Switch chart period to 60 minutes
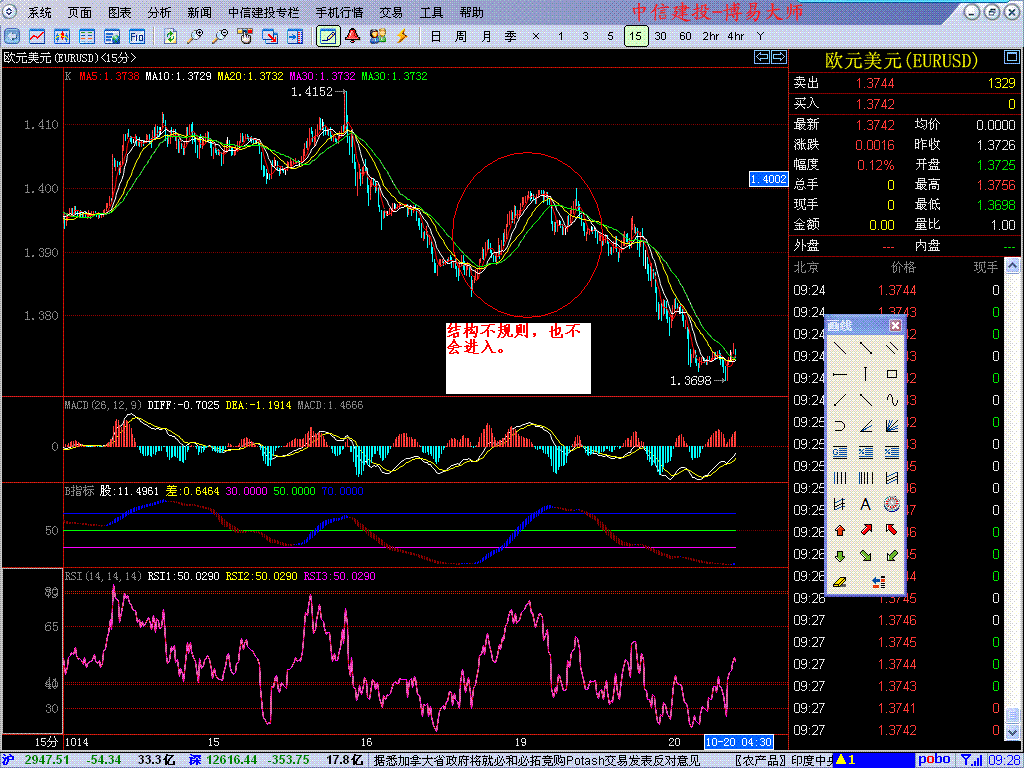1024x768 pixels. [x=686, y=36]
